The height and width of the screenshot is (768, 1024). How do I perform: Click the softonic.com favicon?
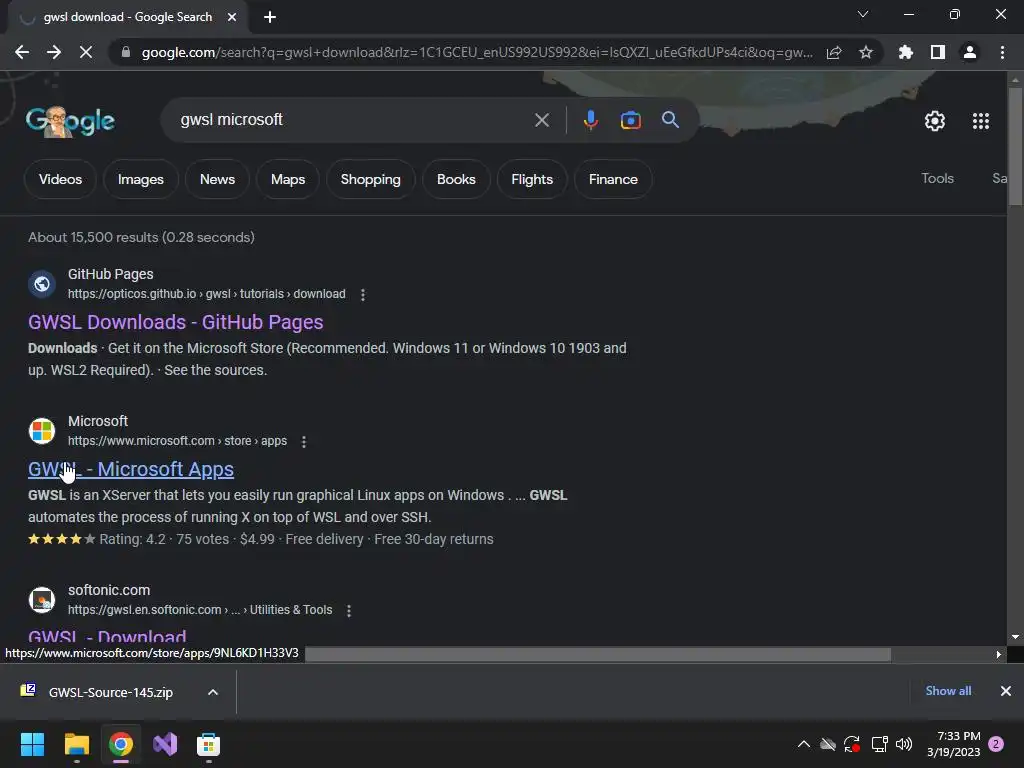pos(42,600)
